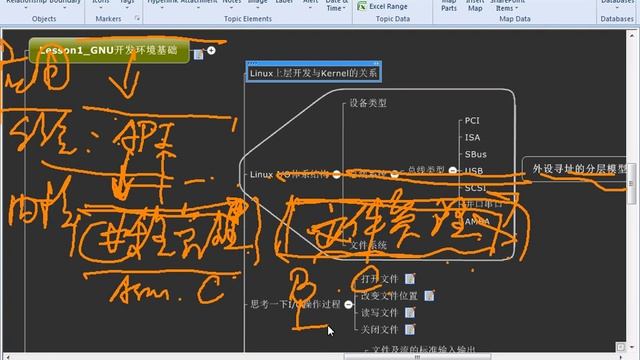Image resolution: width=640 pixels, height=360 pixels.
Task: Select the 读写文件 subtopic
Action: click(x=380, y=313)
